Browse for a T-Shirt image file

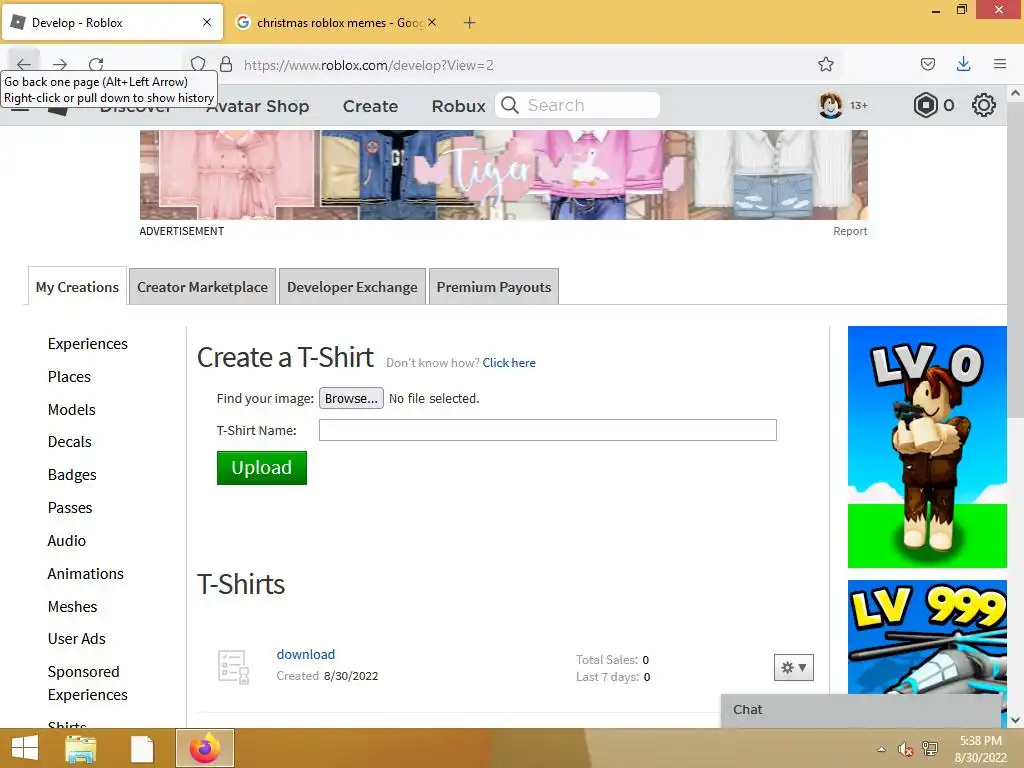(x=351, y=398)
